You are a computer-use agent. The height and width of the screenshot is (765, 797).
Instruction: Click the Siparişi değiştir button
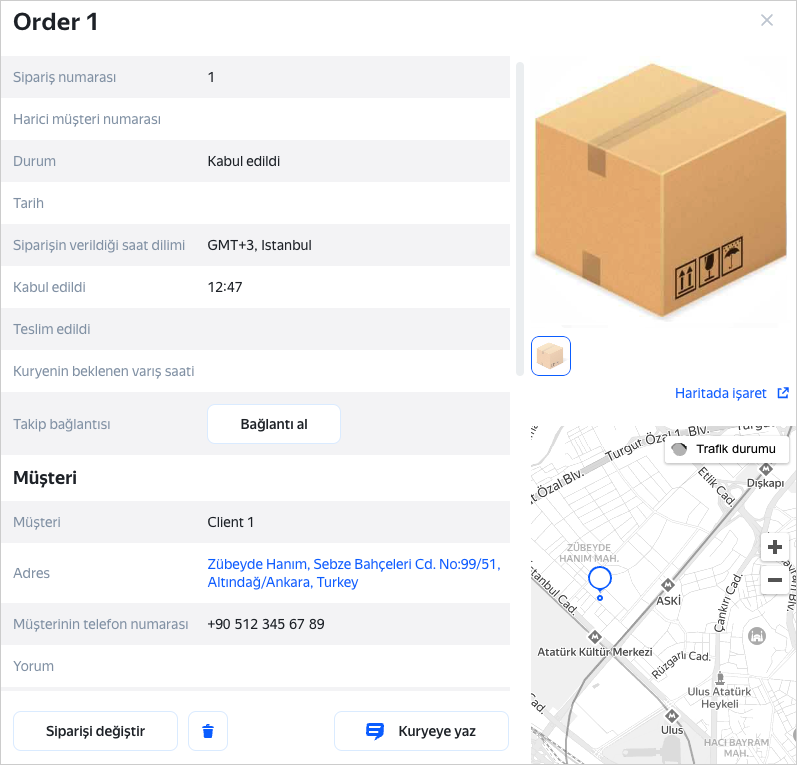click(95, 731)
